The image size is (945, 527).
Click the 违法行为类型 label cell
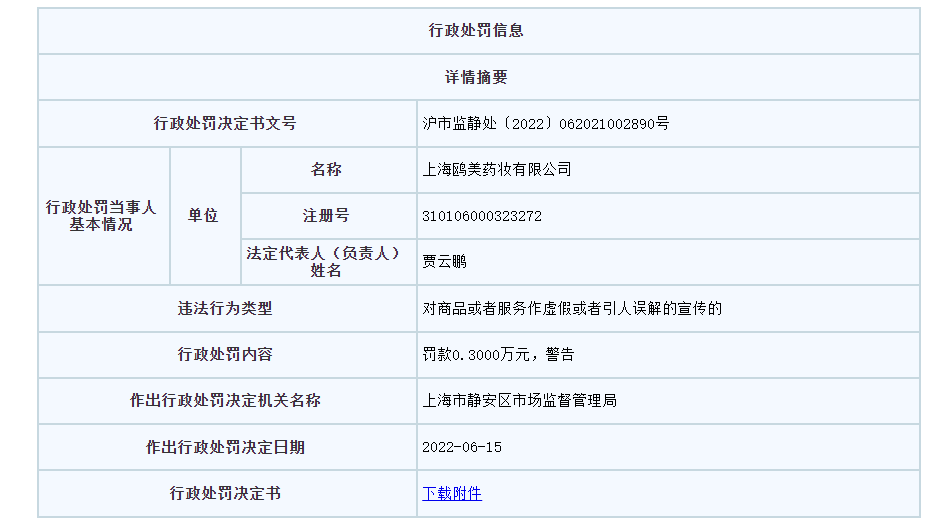click(225, 309)
